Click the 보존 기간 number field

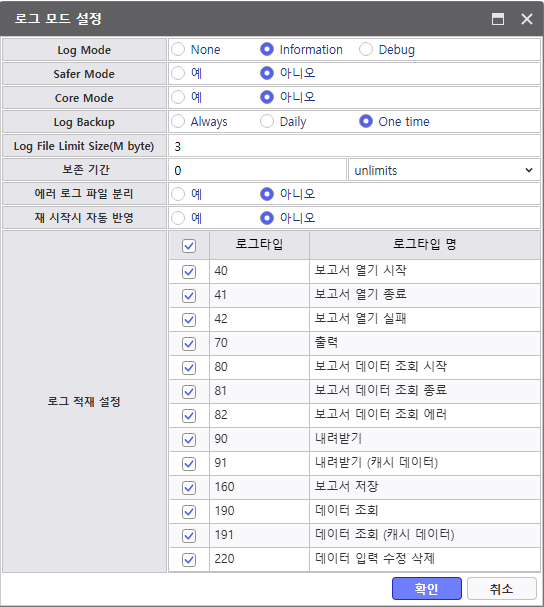coord(257,170)
